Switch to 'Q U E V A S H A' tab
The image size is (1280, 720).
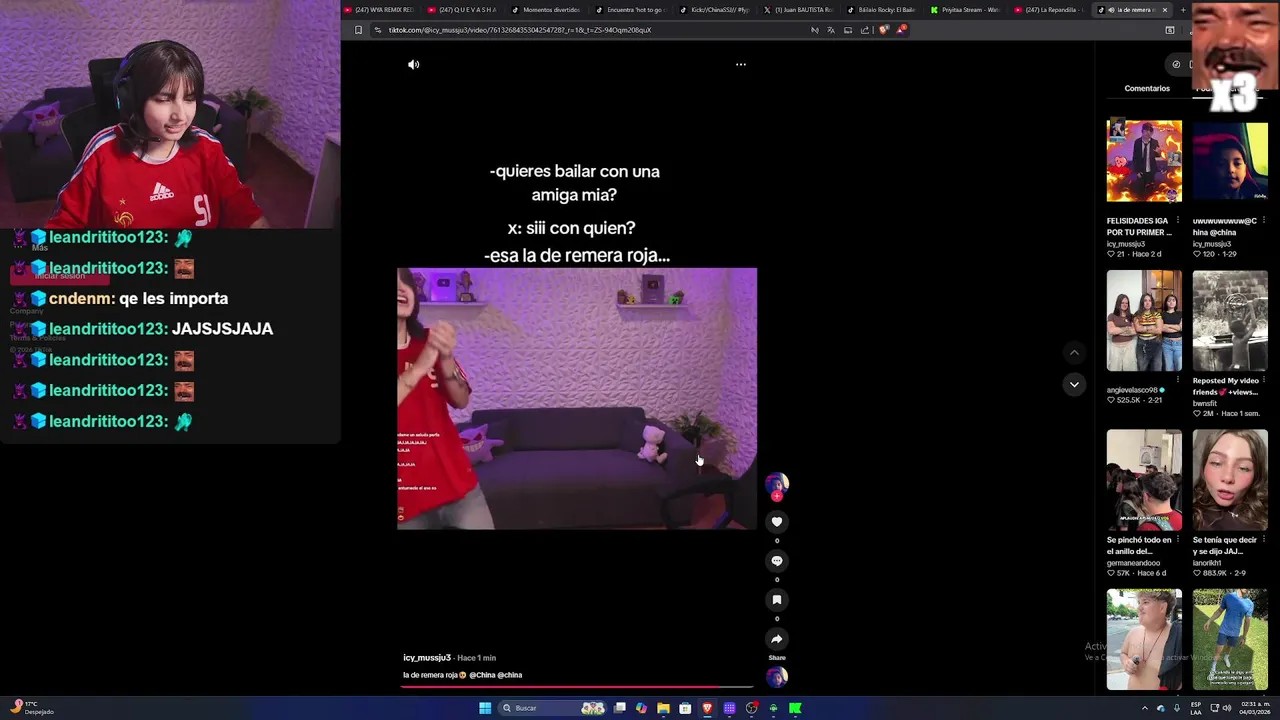coord(462,10)
